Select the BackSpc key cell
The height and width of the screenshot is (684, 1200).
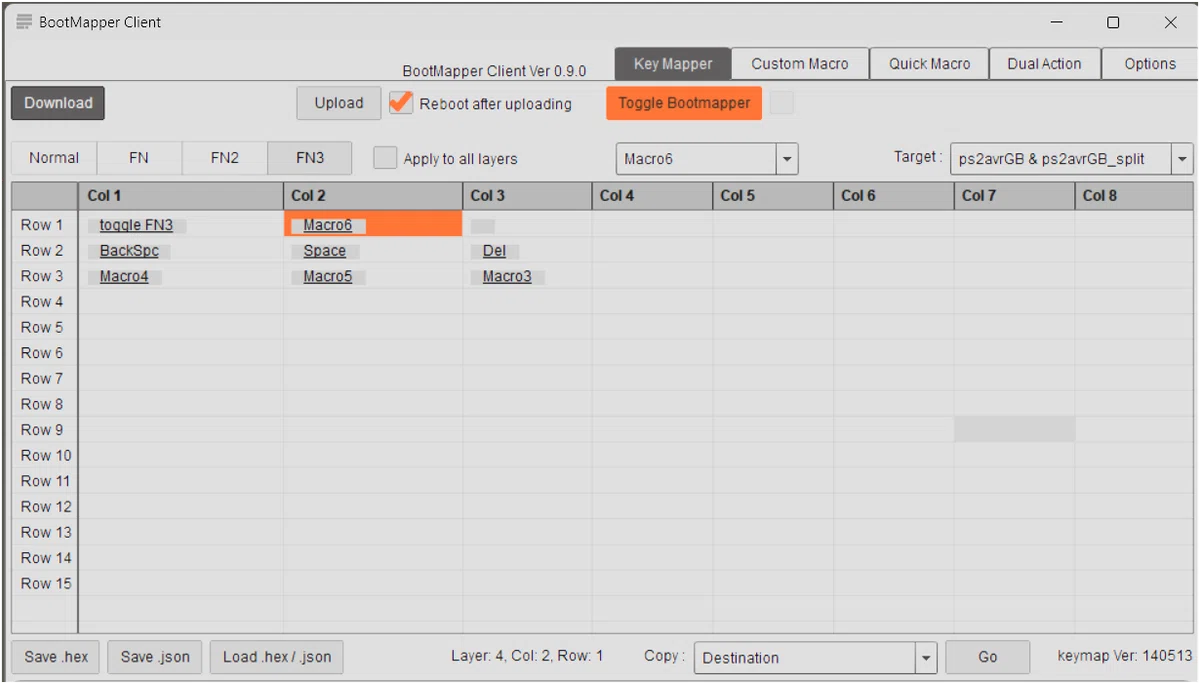coord(181,251)
